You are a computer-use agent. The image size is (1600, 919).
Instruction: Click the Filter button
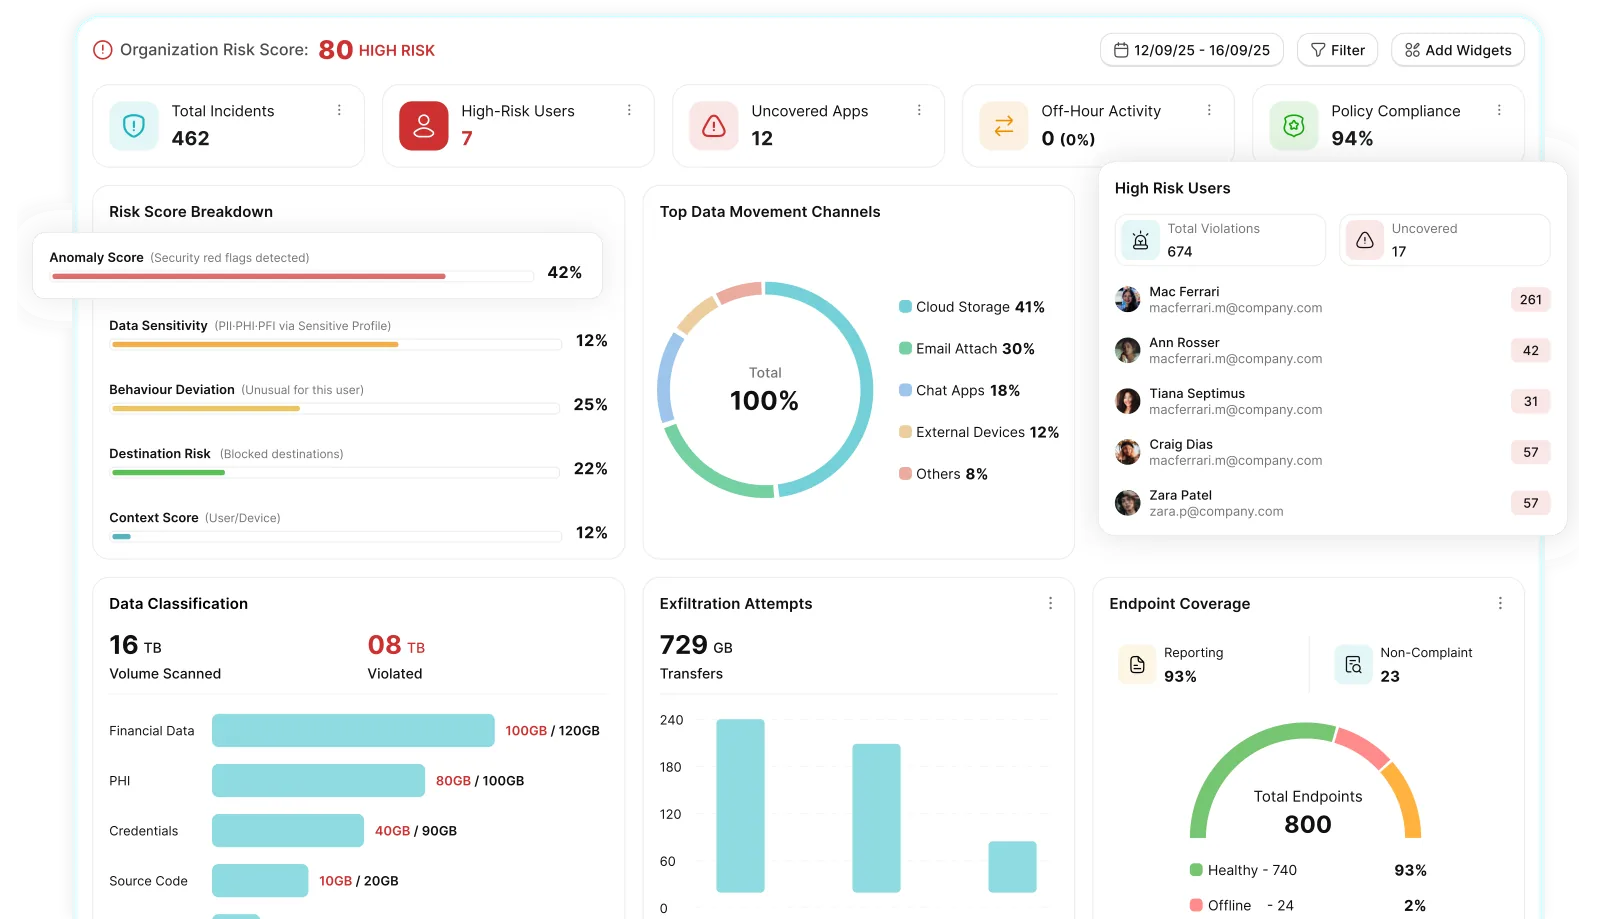[1338, 50]
